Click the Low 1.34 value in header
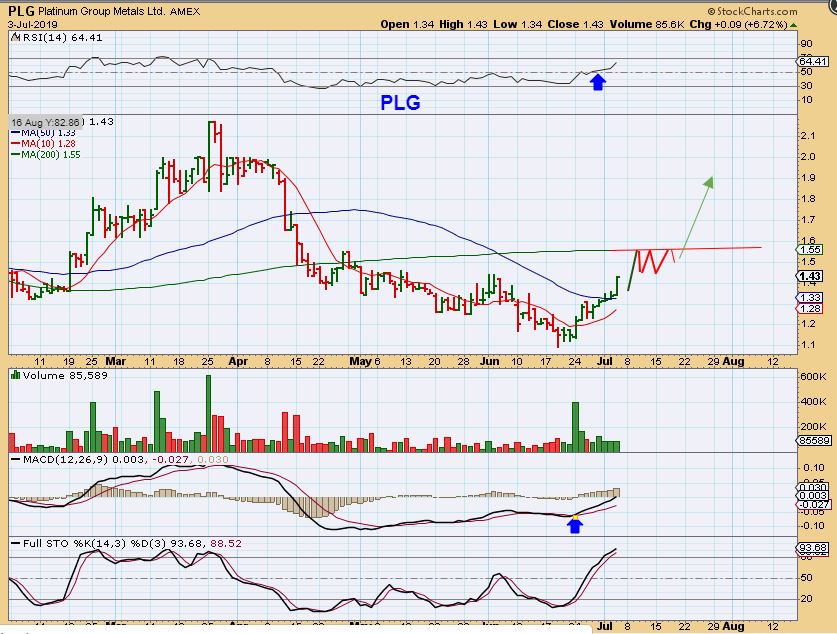 (x=517, y=25)
